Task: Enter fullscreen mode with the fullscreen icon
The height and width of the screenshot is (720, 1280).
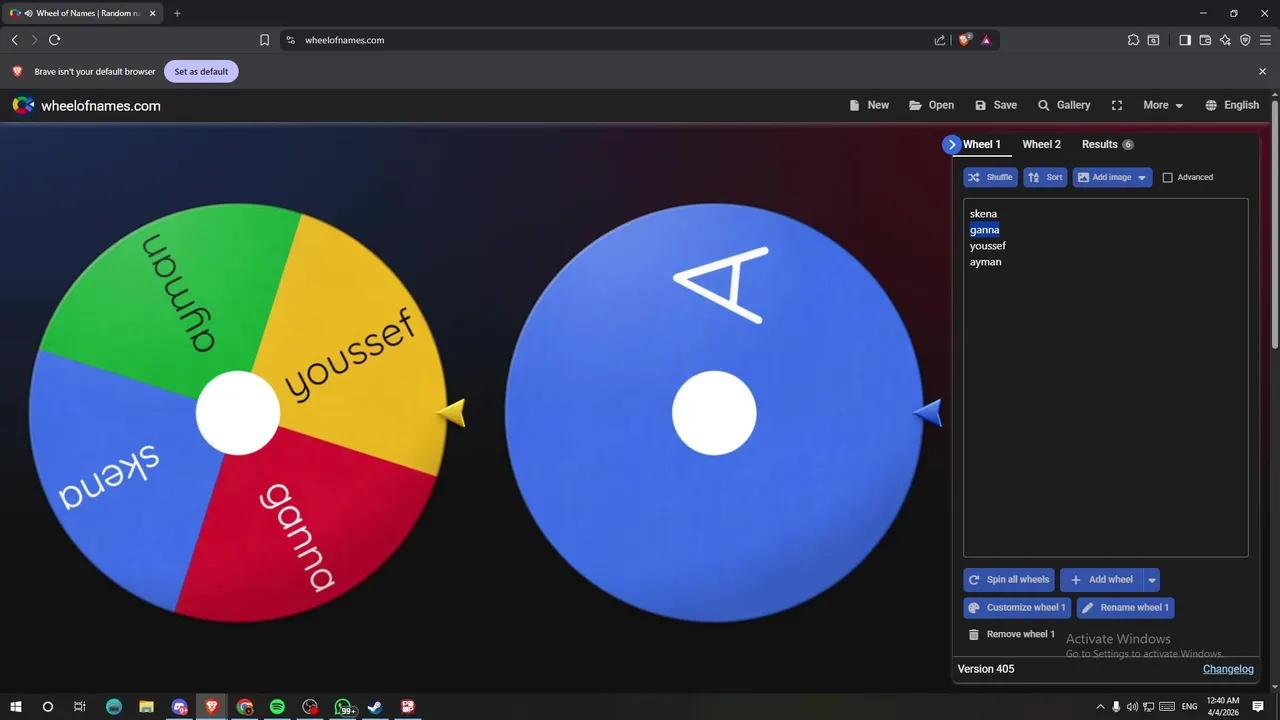Action: pyautogui.click(x=1117, y=105)
